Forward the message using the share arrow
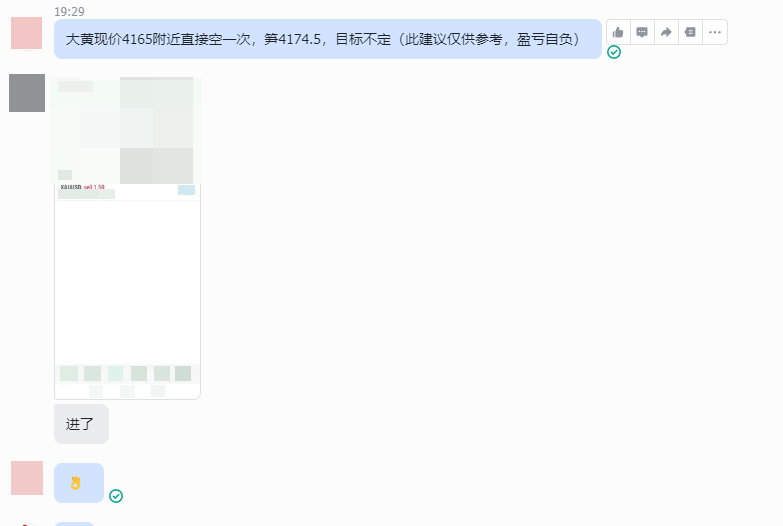Viewport: 783px width, 526px height. coord(666,32)
